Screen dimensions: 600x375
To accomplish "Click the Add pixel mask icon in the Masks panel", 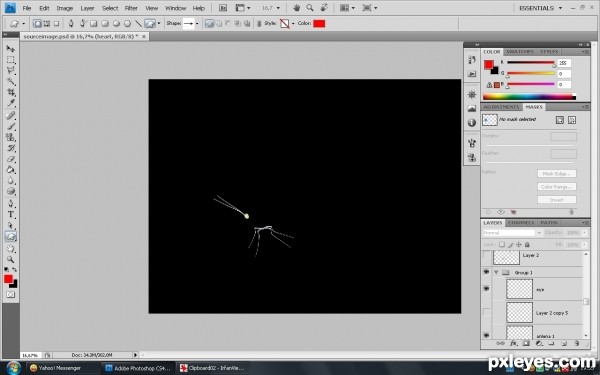I will pos(560,120).
